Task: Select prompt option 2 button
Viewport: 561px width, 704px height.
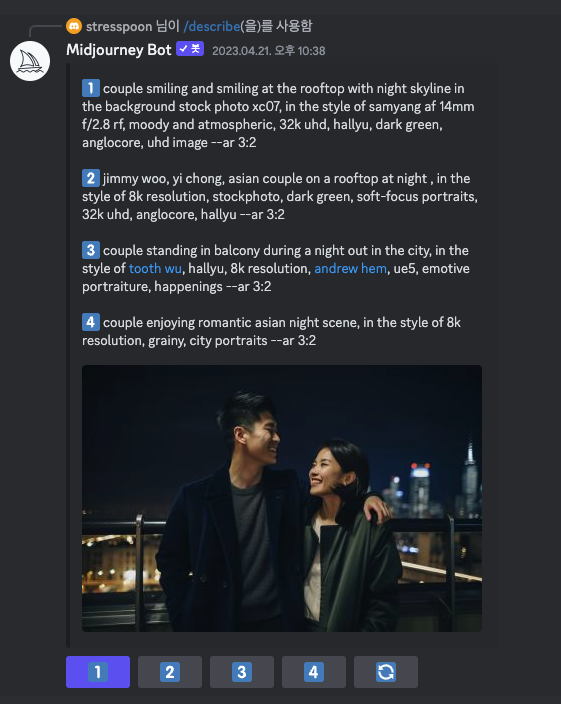Action: tap(170, 672)
